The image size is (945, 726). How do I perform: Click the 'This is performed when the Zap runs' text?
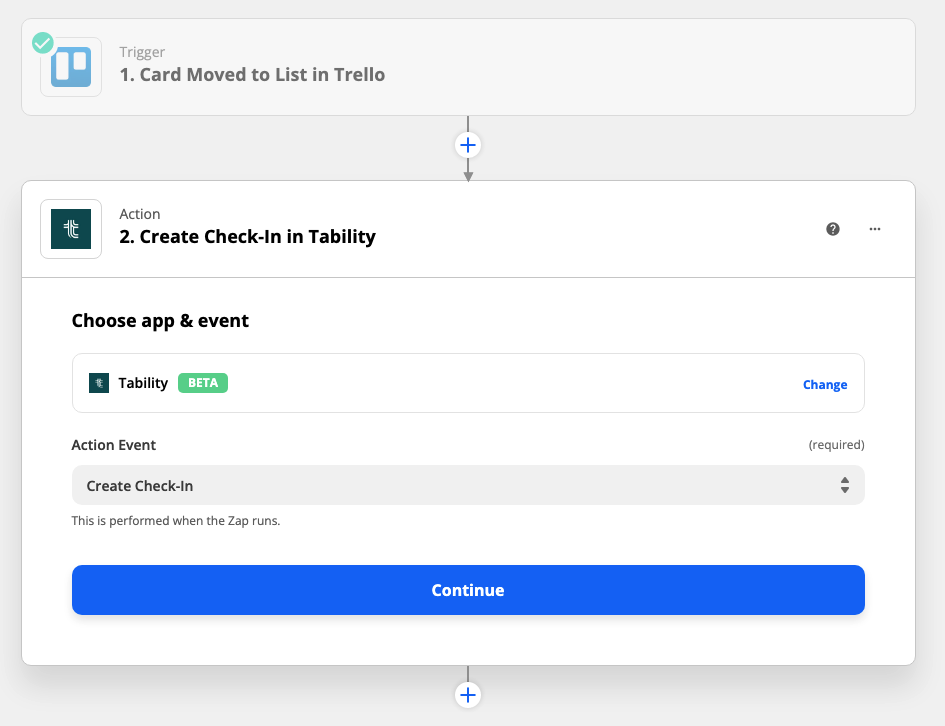pyautogui.click(x=176, y=521)
